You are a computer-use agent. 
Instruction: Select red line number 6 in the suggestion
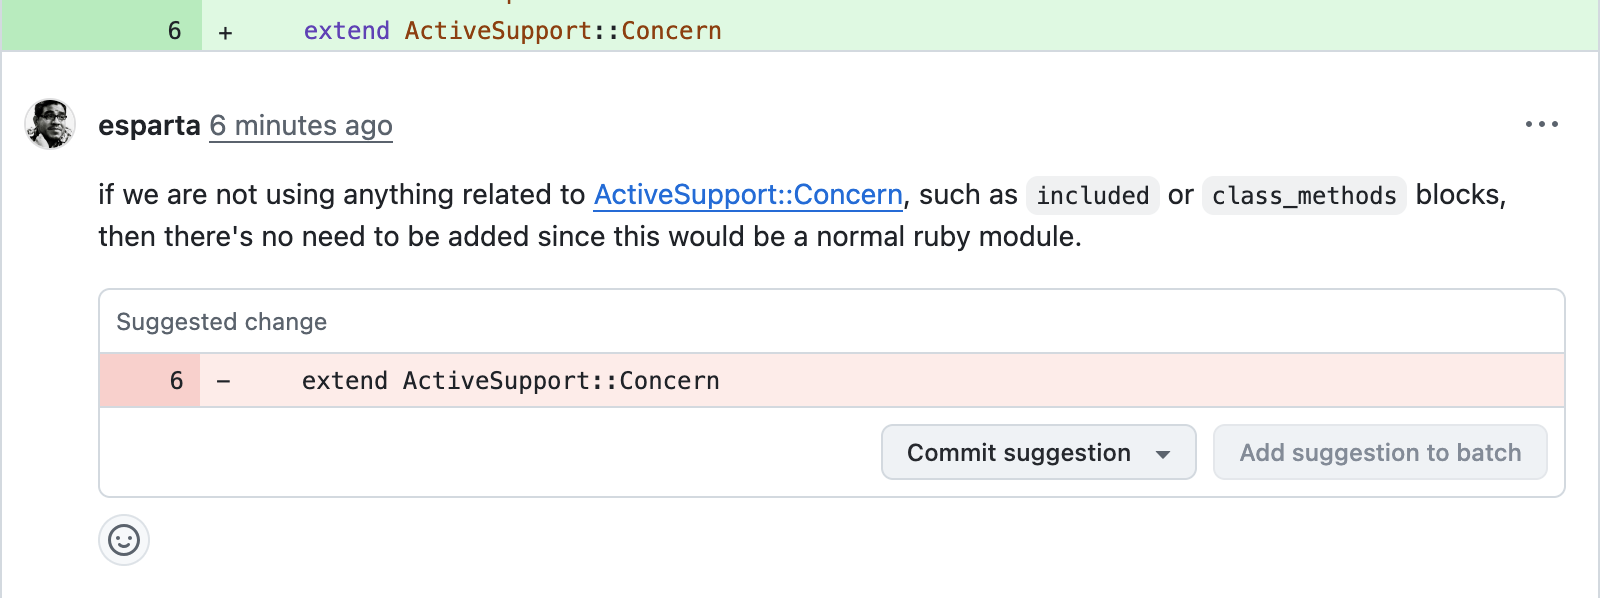point(176,381)
